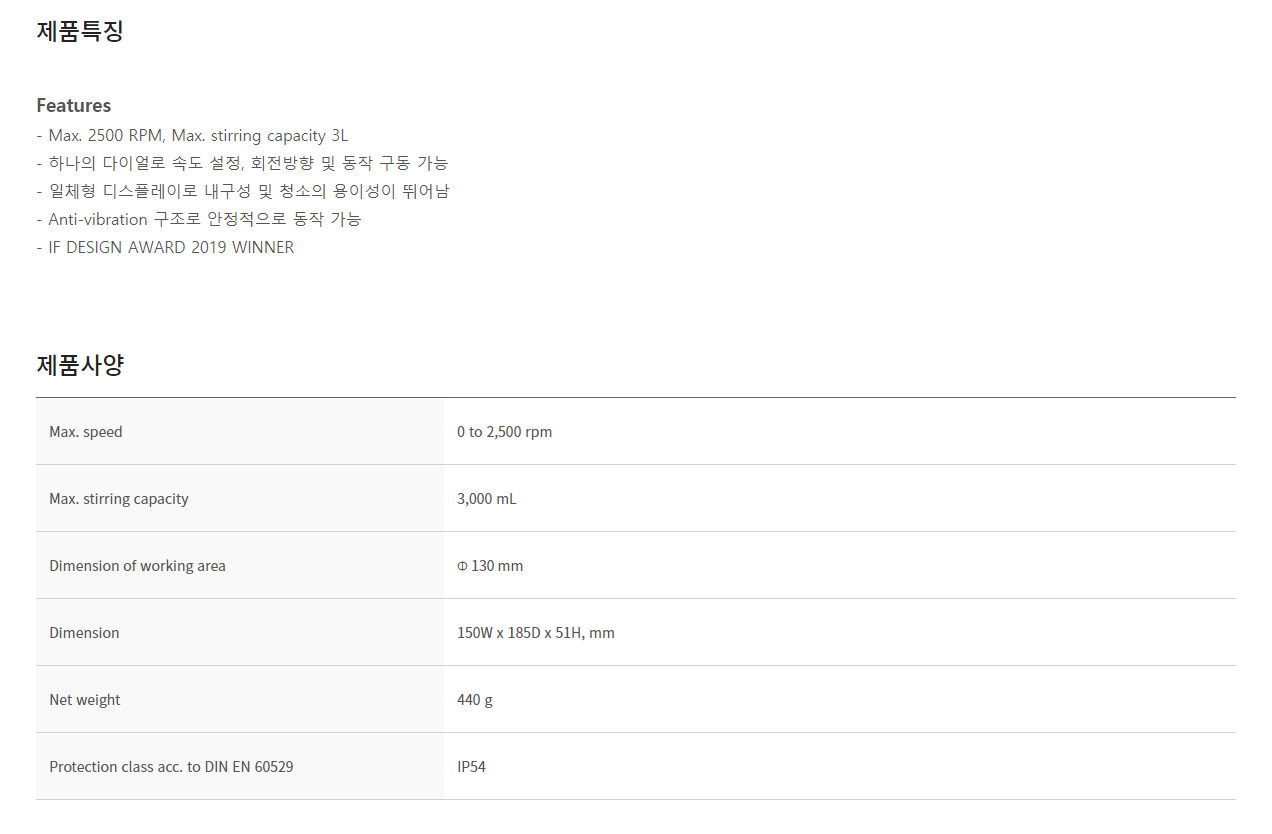Select the Max. 2500 RPM feature line
The height and width of the screenshot is (834, 1272).
pos(192,135)
